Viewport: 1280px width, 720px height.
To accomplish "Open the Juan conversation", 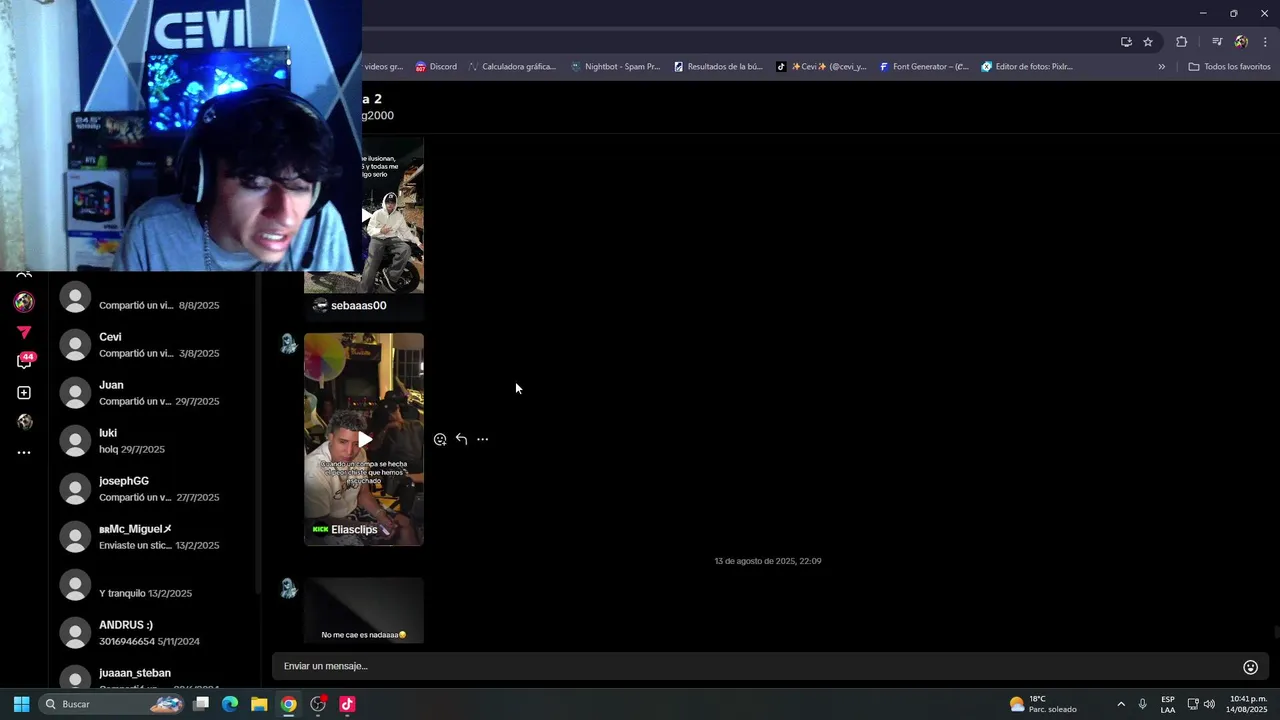I will pos(152,393).
